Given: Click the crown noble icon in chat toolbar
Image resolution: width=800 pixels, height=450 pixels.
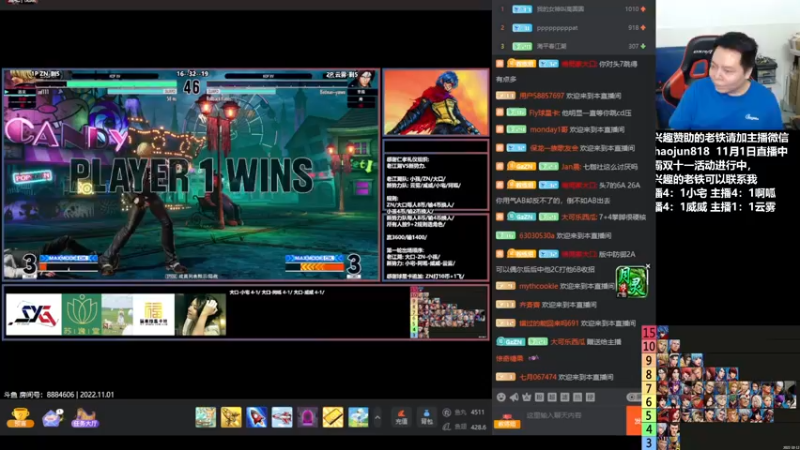Looking at the screenshot, I should (x=527, y=397).
